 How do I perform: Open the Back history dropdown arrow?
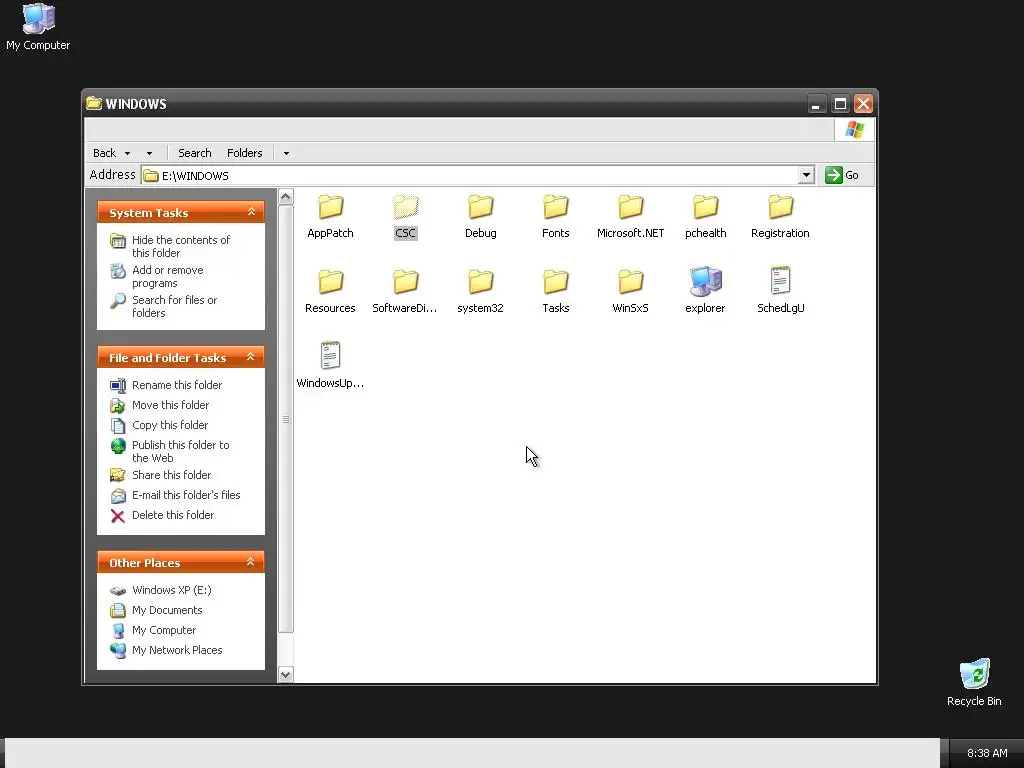[x=127, y=153]
